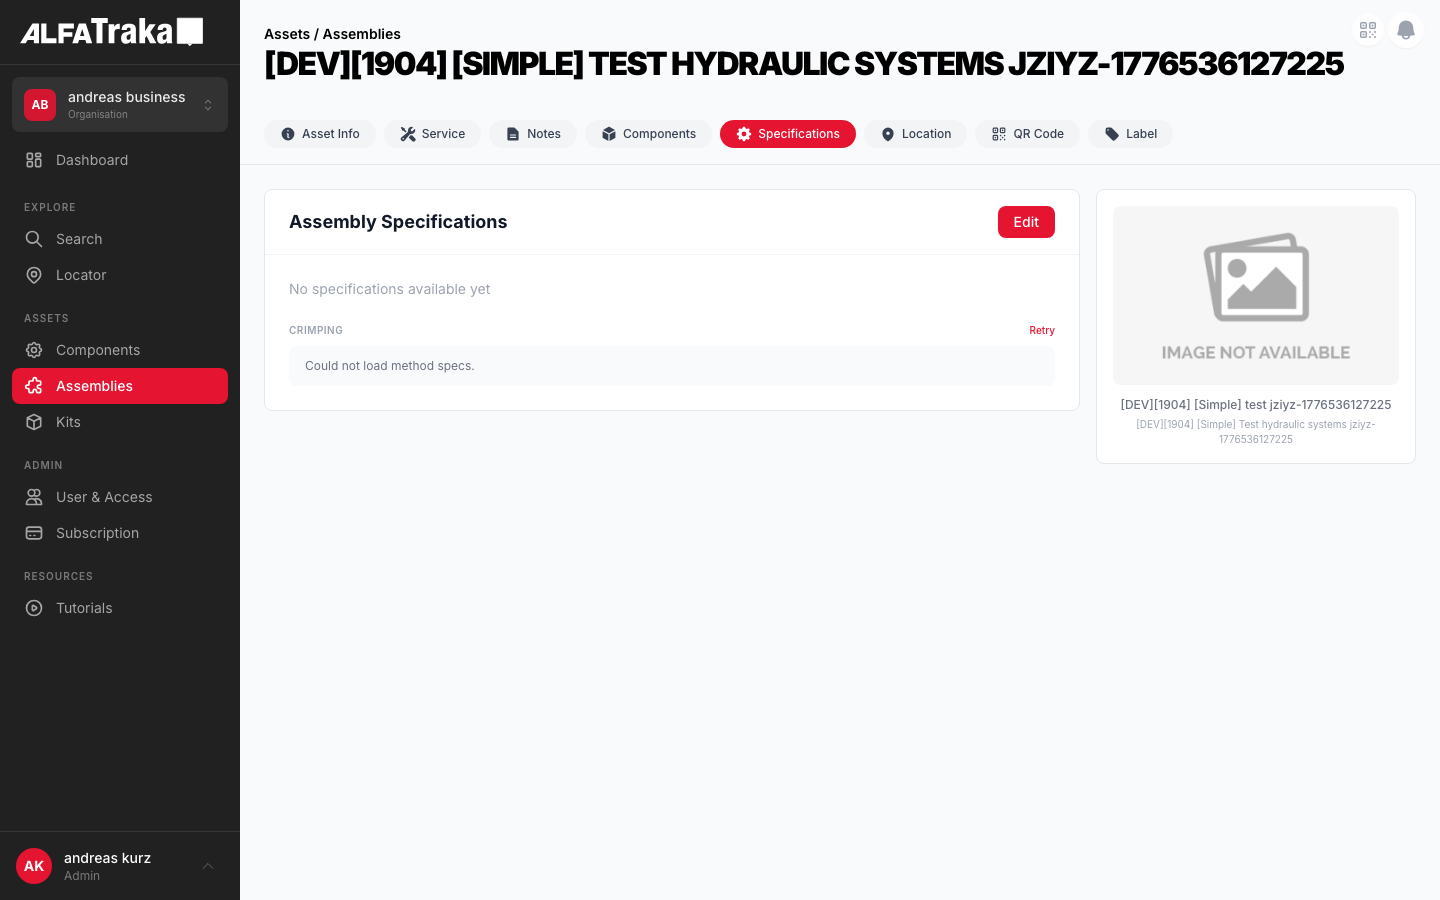This screenshot has width=1440, height=900.
Task: Open Tutorials under Resources
Action: (x=84, y=608)
